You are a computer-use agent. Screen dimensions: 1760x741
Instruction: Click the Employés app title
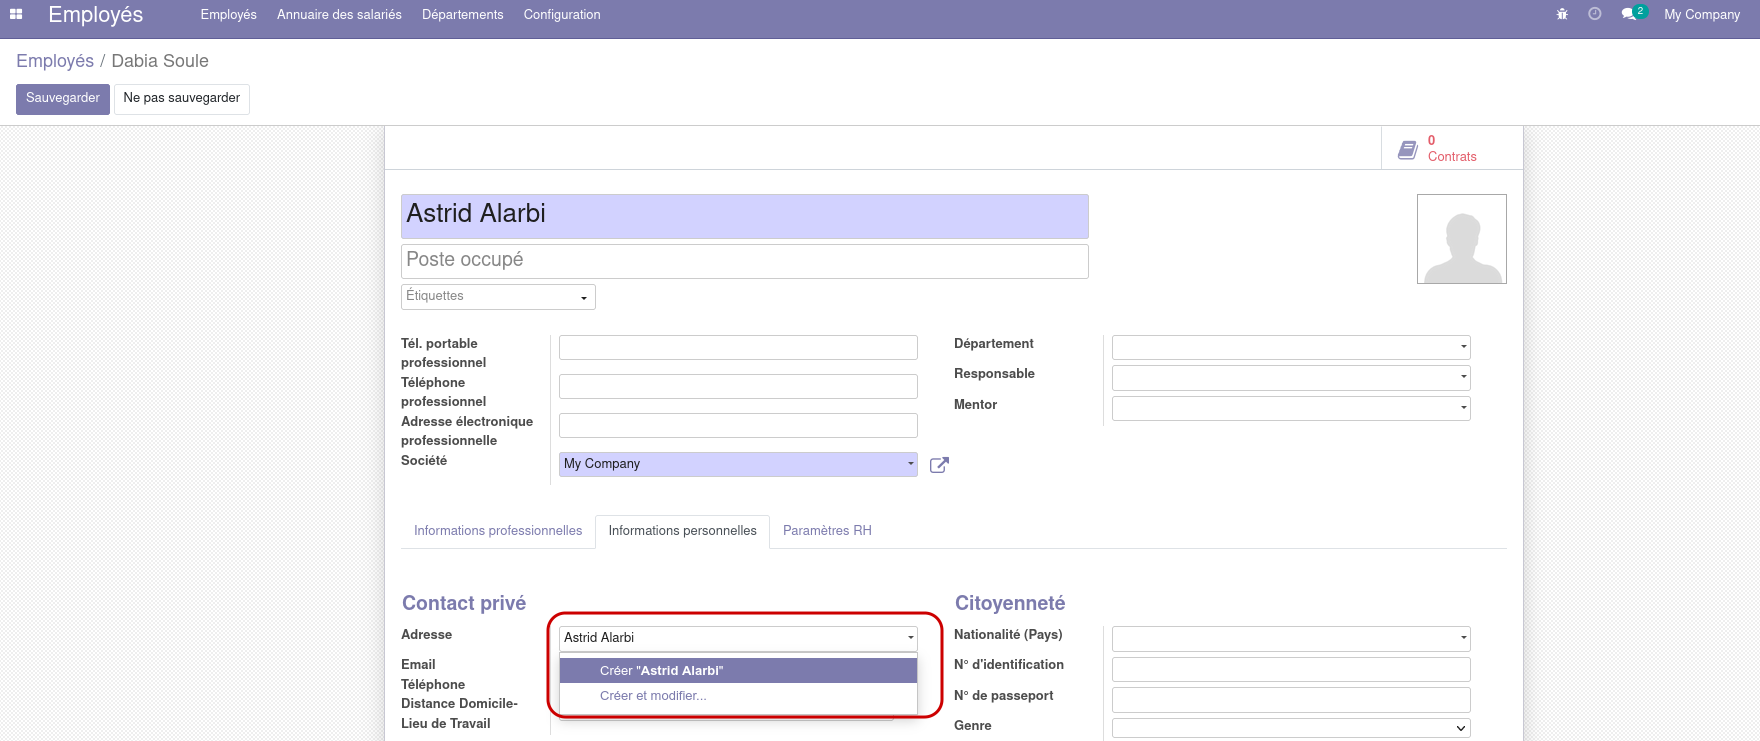[96, 15]
